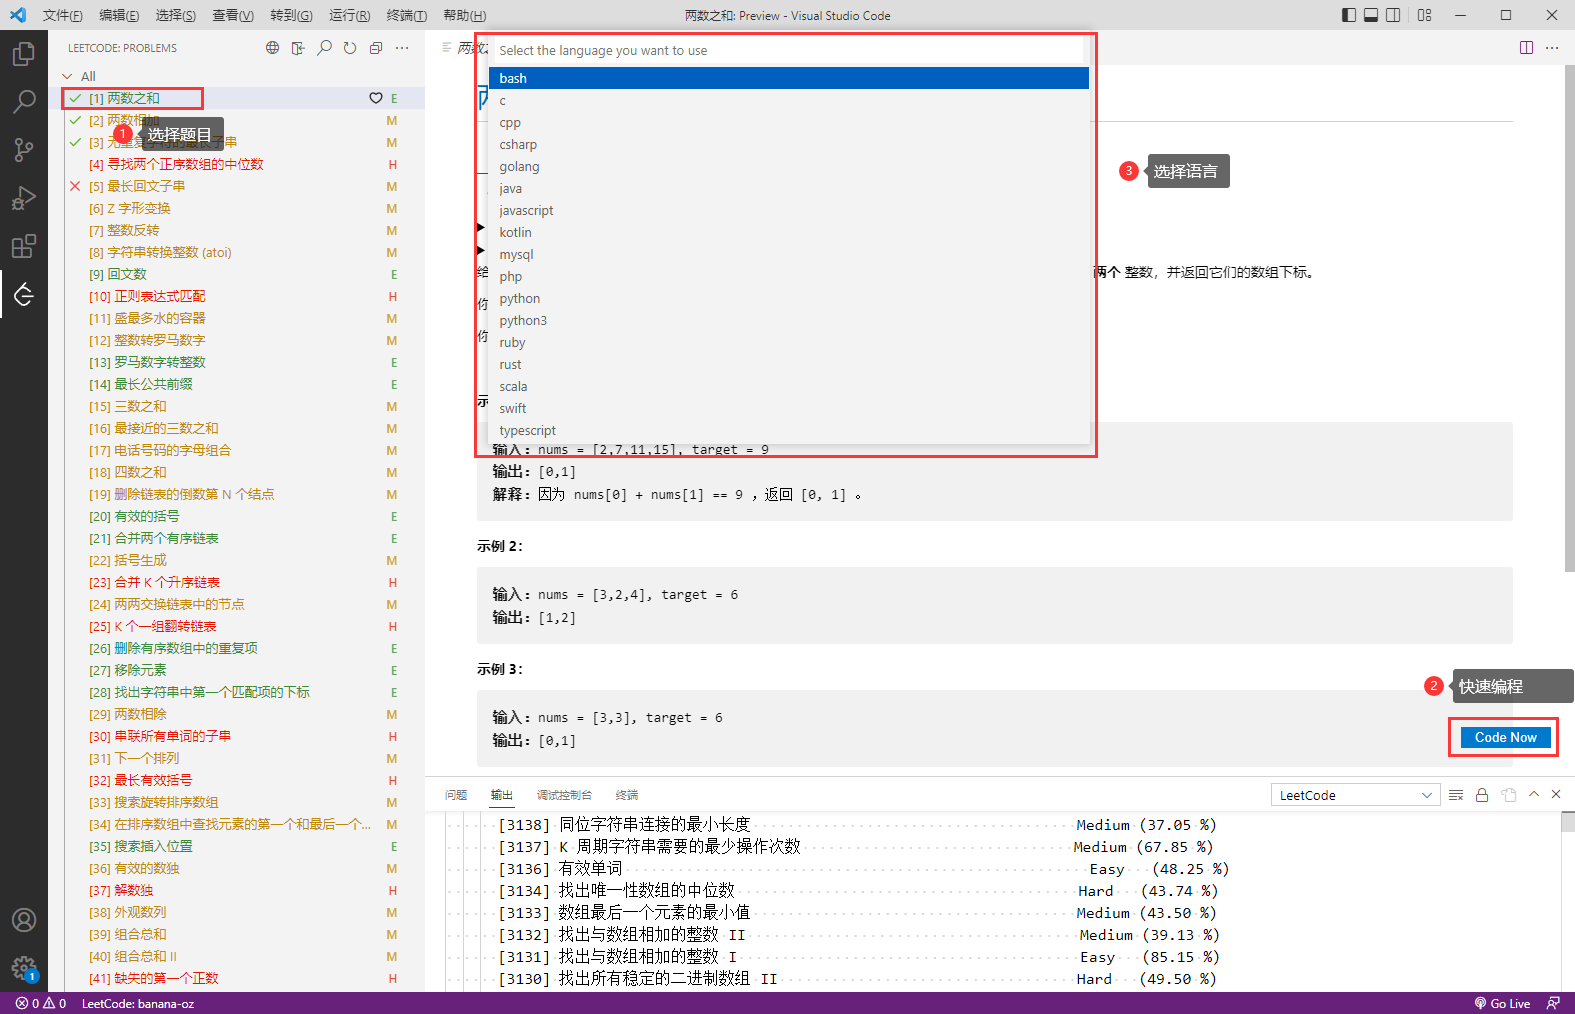Open editor more actions ellipsis

click(1552, 48)
